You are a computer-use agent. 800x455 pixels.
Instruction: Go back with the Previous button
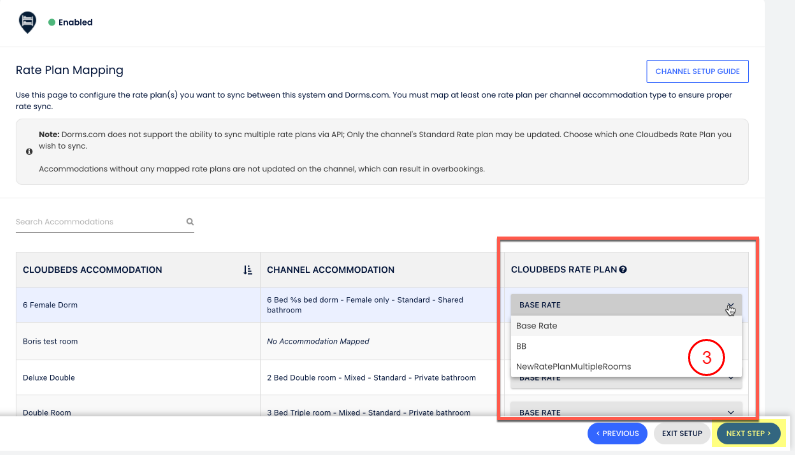(617, 434)
